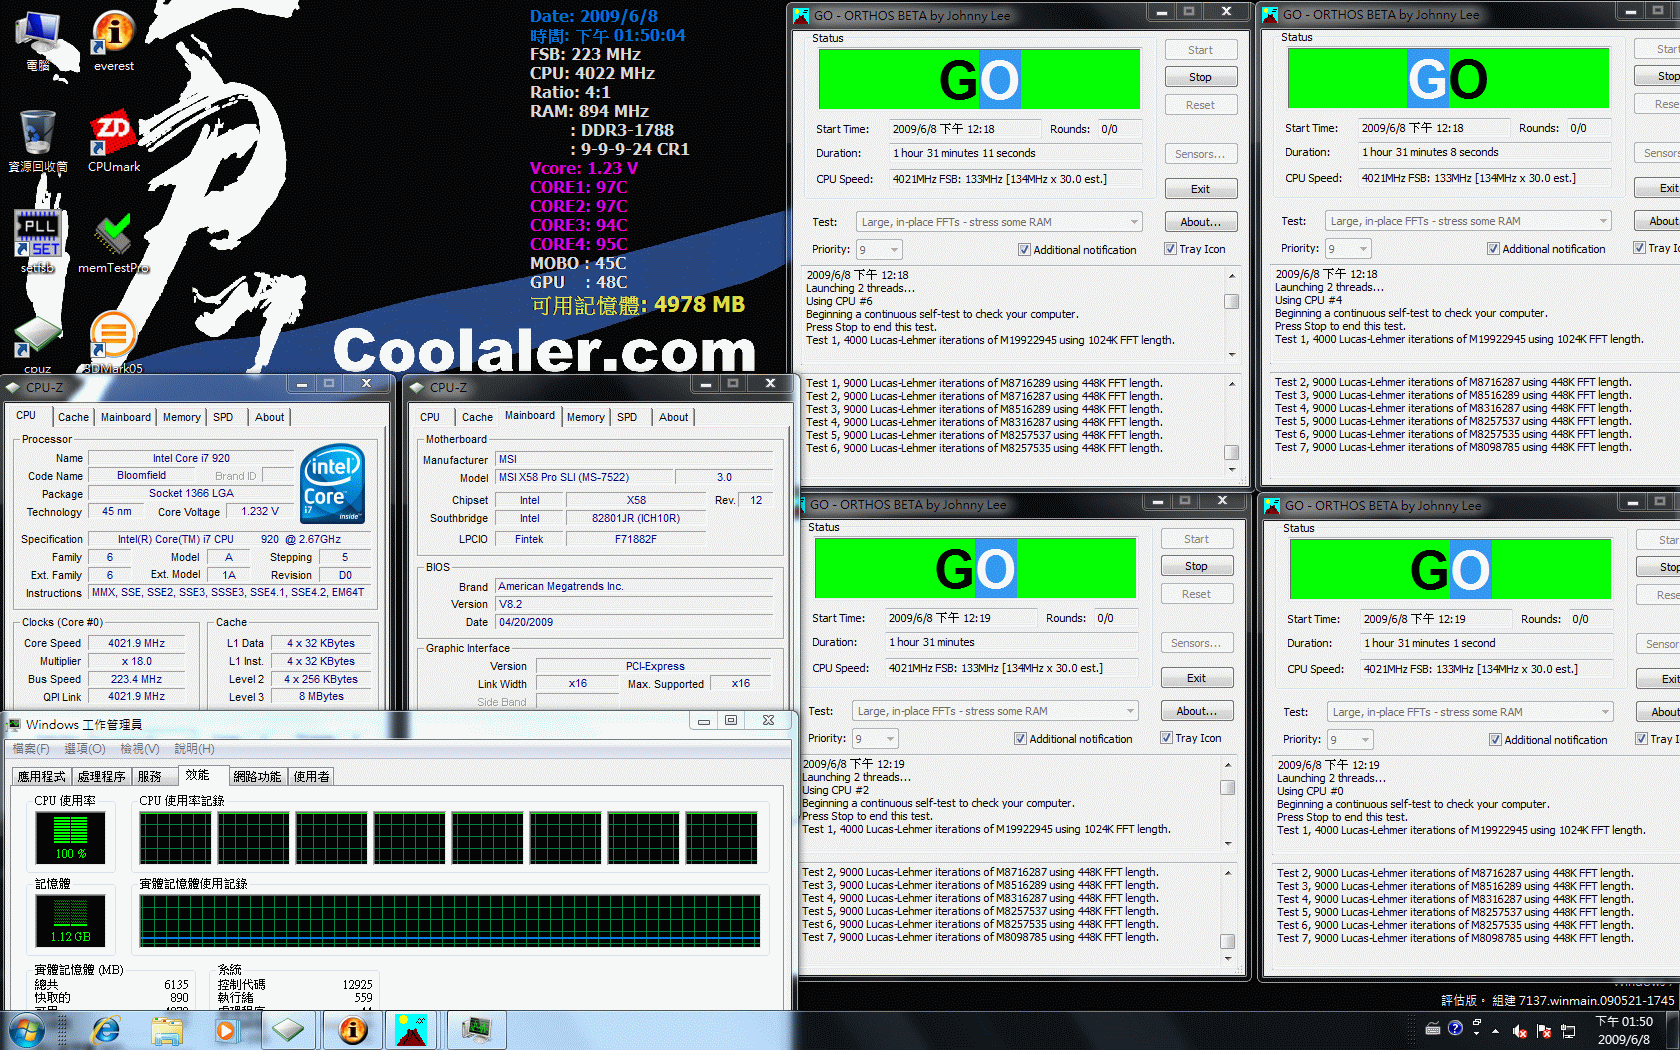
Task: Switch to Everest taskbar button
Action: point(353,1030)
